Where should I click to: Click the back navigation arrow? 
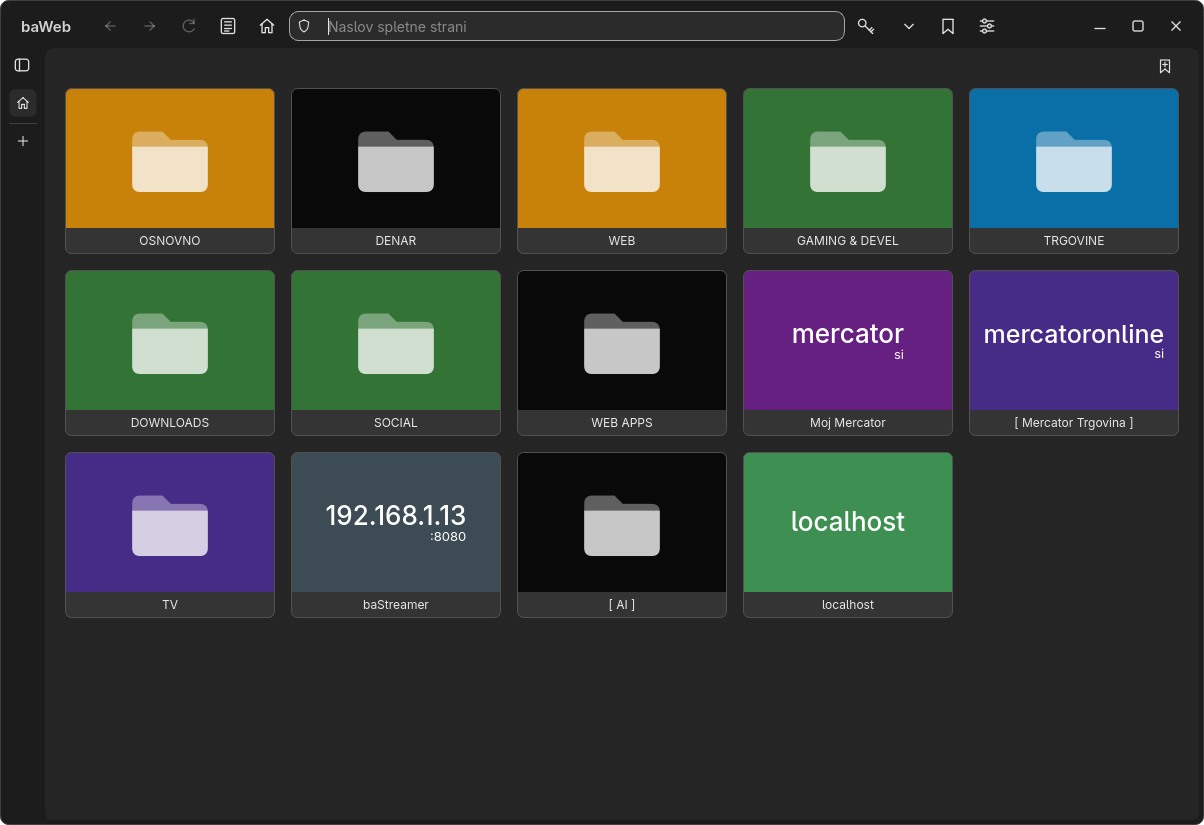click(110, 26)
